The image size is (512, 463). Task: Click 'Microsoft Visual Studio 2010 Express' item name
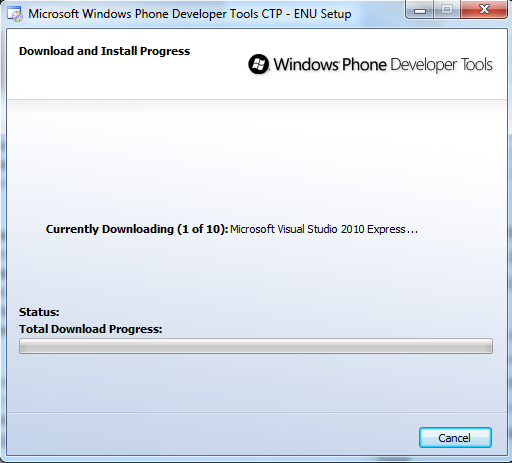pos(318,229)
